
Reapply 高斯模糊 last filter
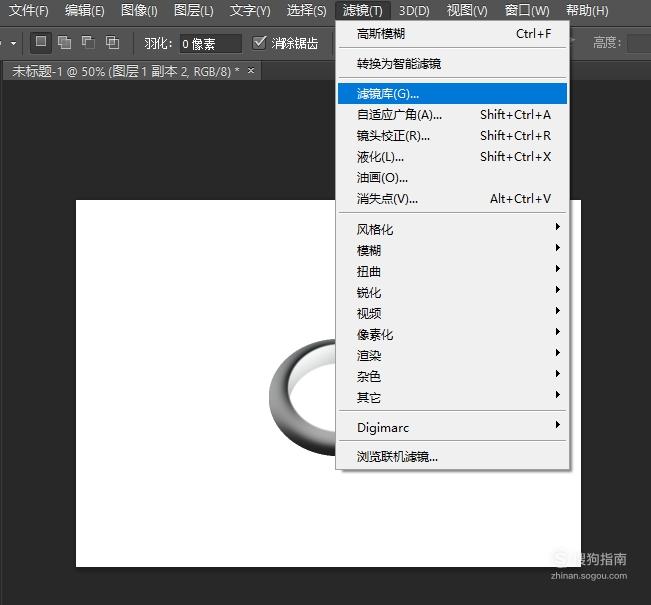tap(453, 34)
